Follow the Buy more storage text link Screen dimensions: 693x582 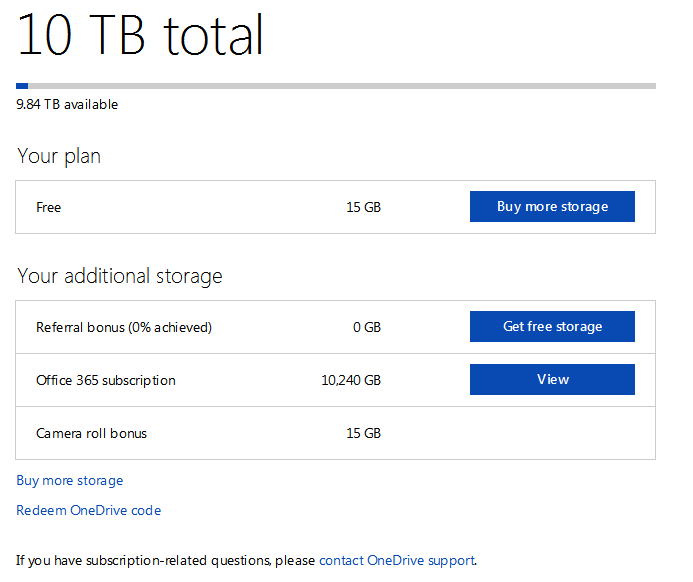[70, 481]
